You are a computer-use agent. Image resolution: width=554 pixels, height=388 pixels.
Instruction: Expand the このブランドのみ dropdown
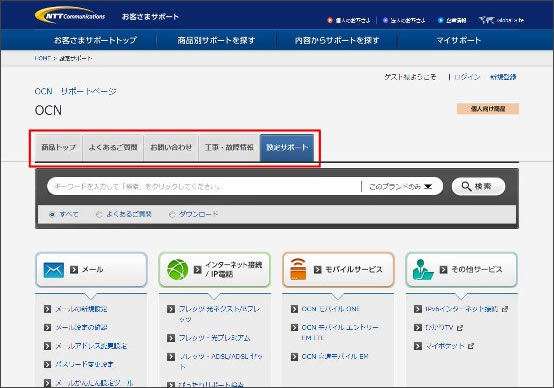[401, 186]
